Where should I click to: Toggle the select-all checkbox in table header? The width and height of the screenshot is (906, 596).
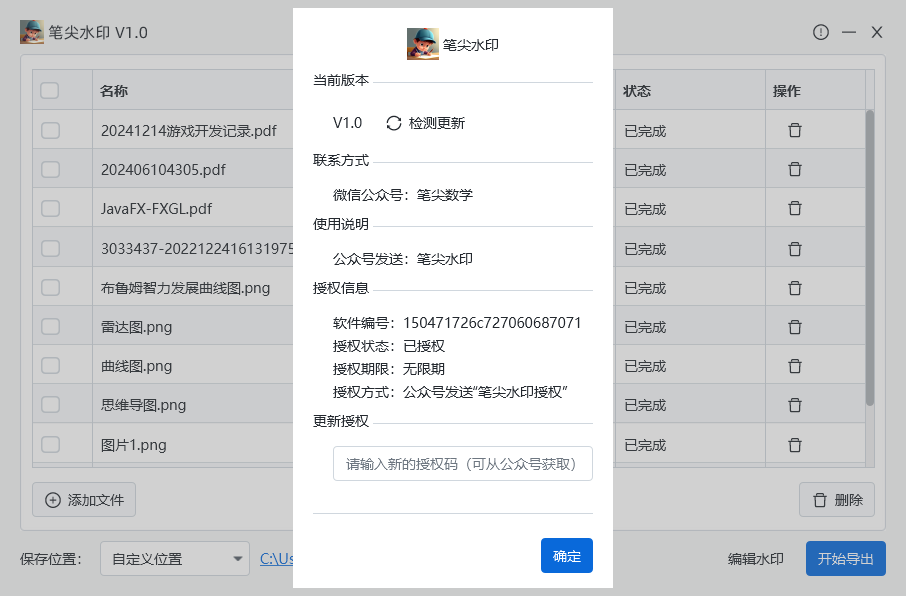(x=50, y=90)
